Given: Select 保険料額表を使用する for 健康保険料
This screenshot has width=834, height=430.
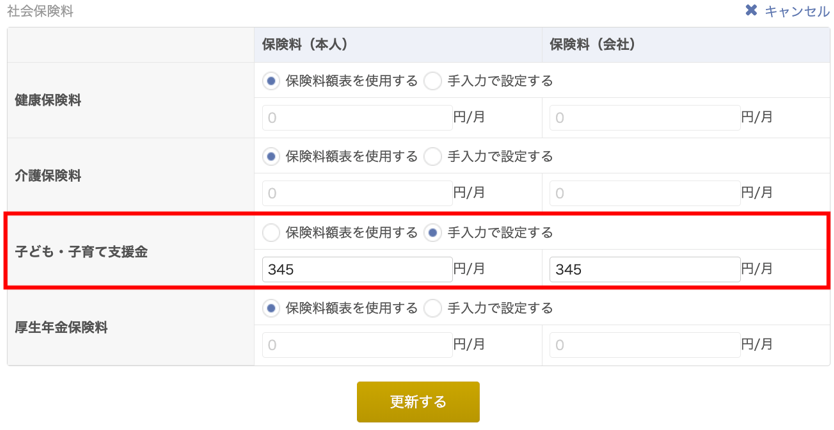Looking at the screenshot, I should point(271,81).
